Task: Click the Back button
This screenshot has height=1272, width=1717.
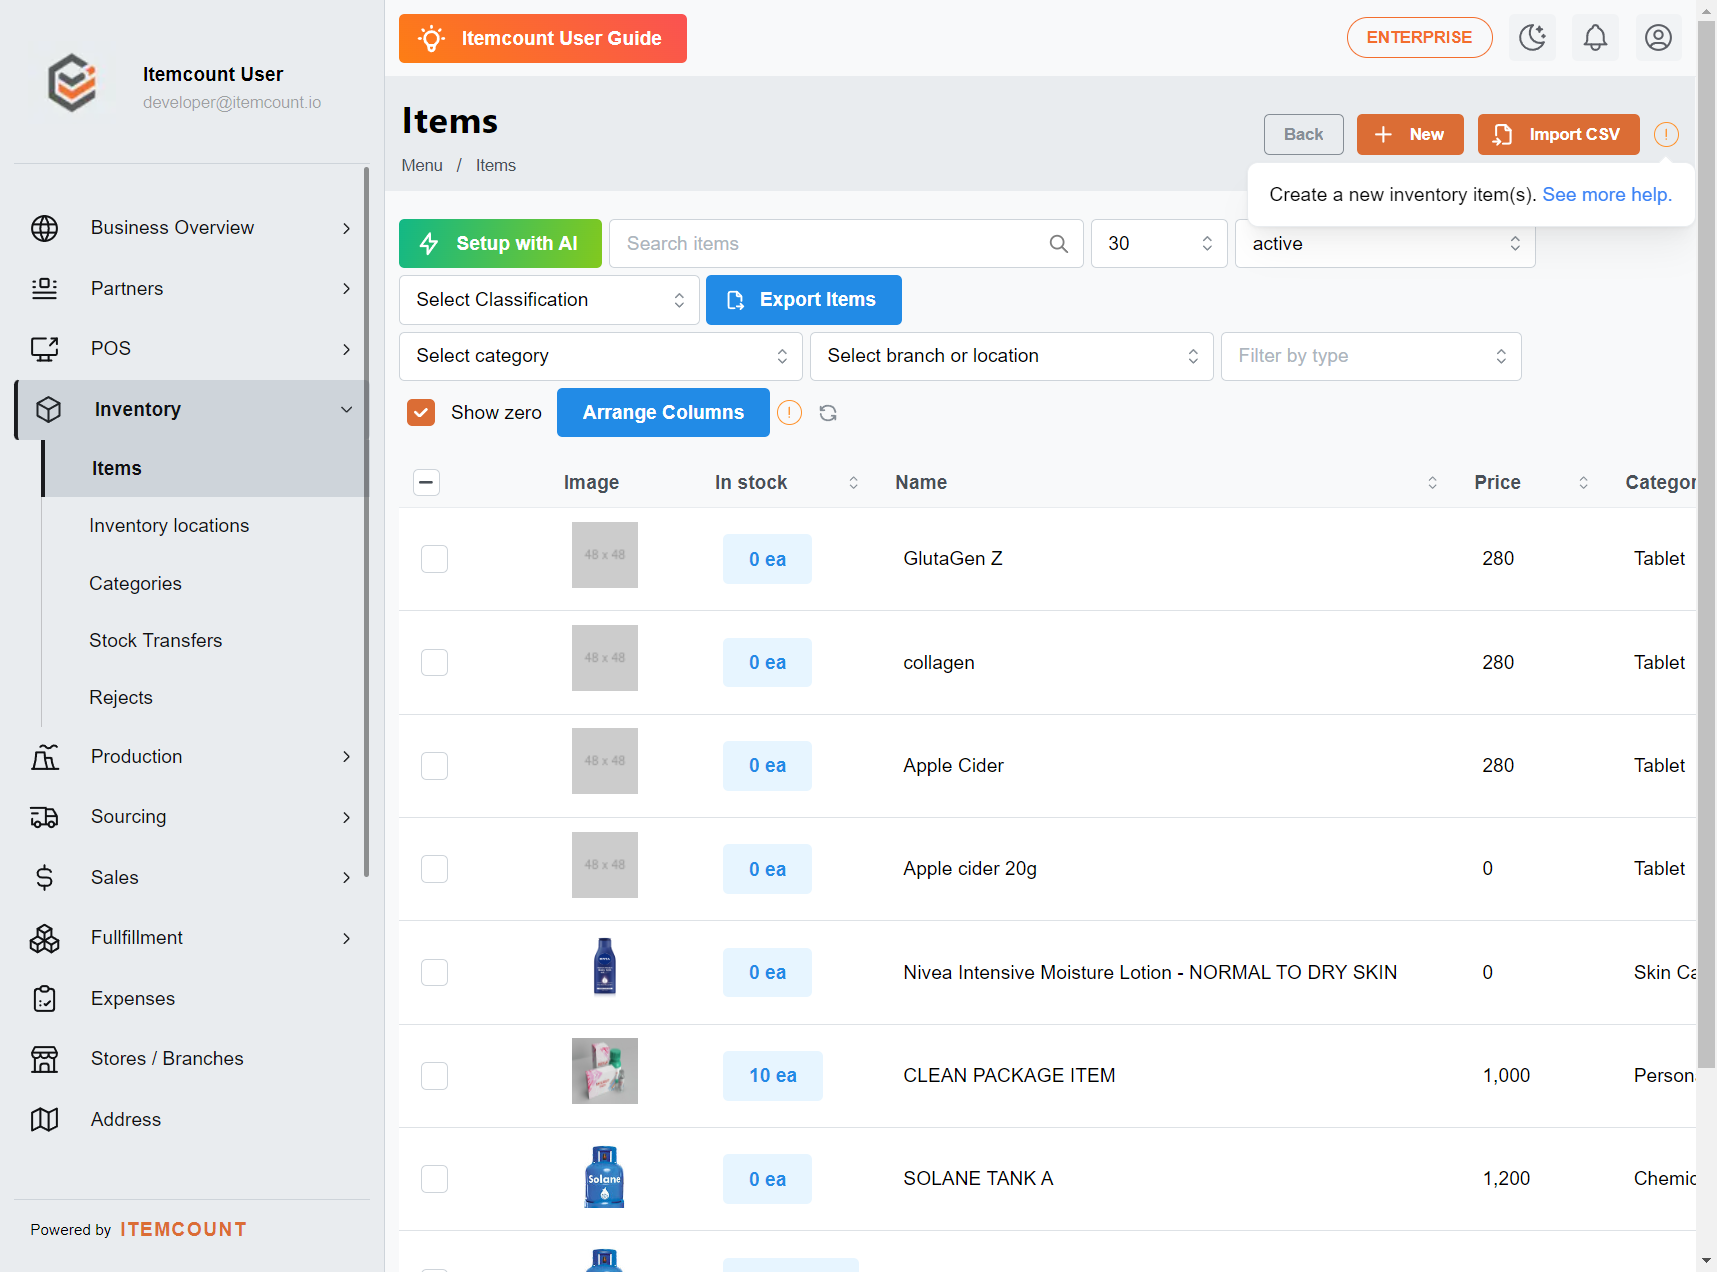Action: click(x=1304, y=135)
